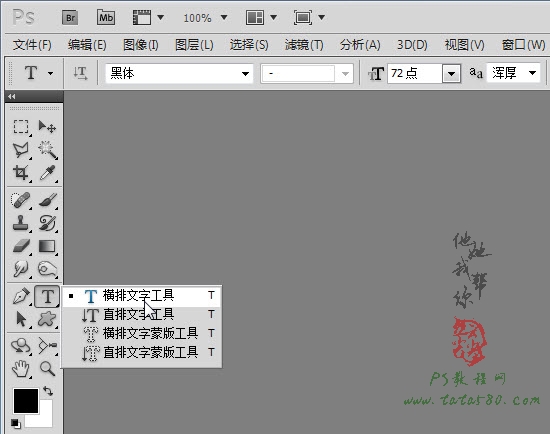
Task: Open the 图像(I) menu
Action: click(x=141, y=45)
